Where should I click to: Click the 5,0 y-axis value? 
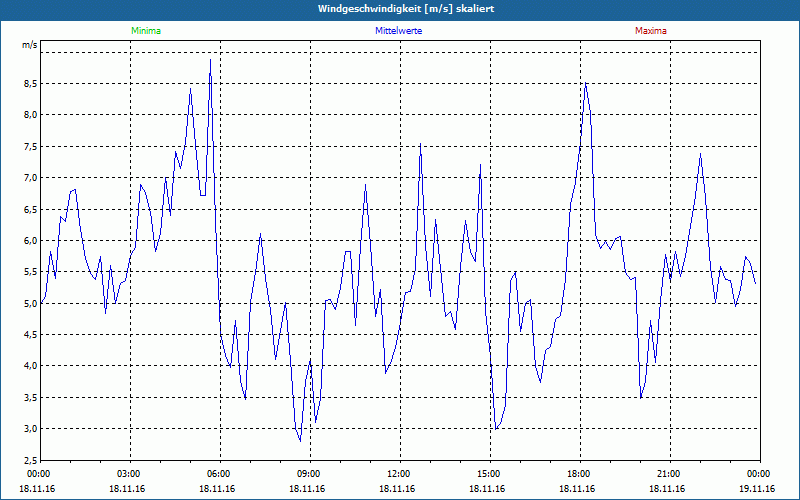31,304
